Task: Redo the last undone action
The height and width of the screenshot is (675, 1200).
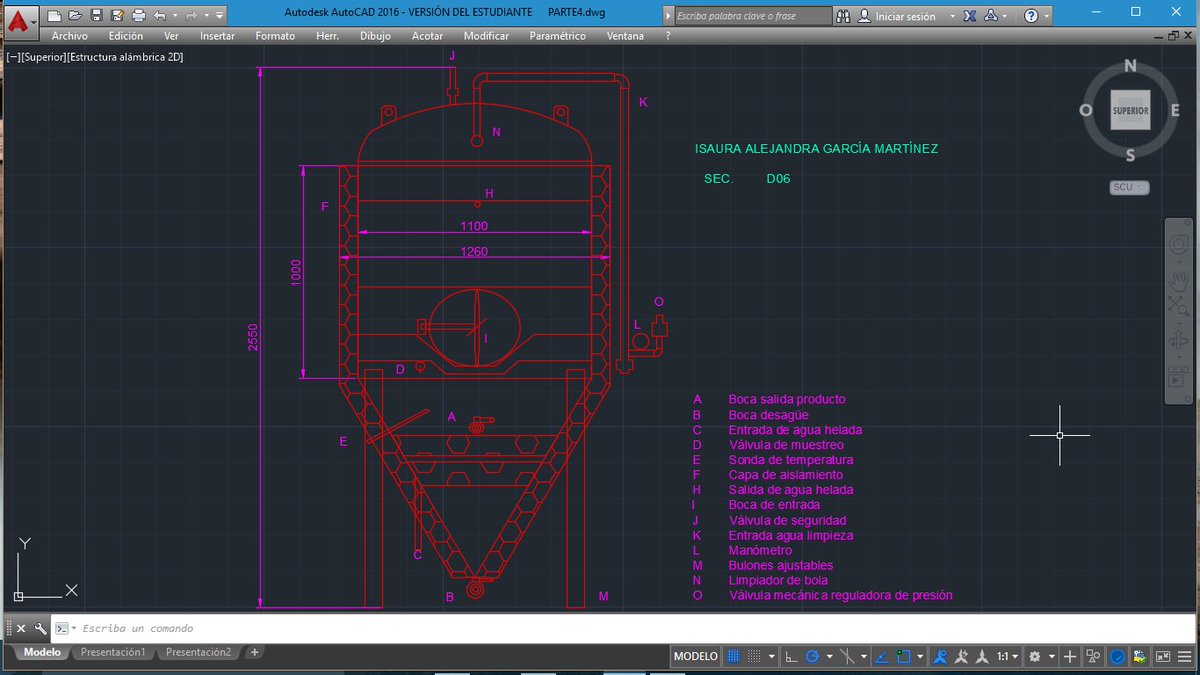Action: click(x=191, y=16)
